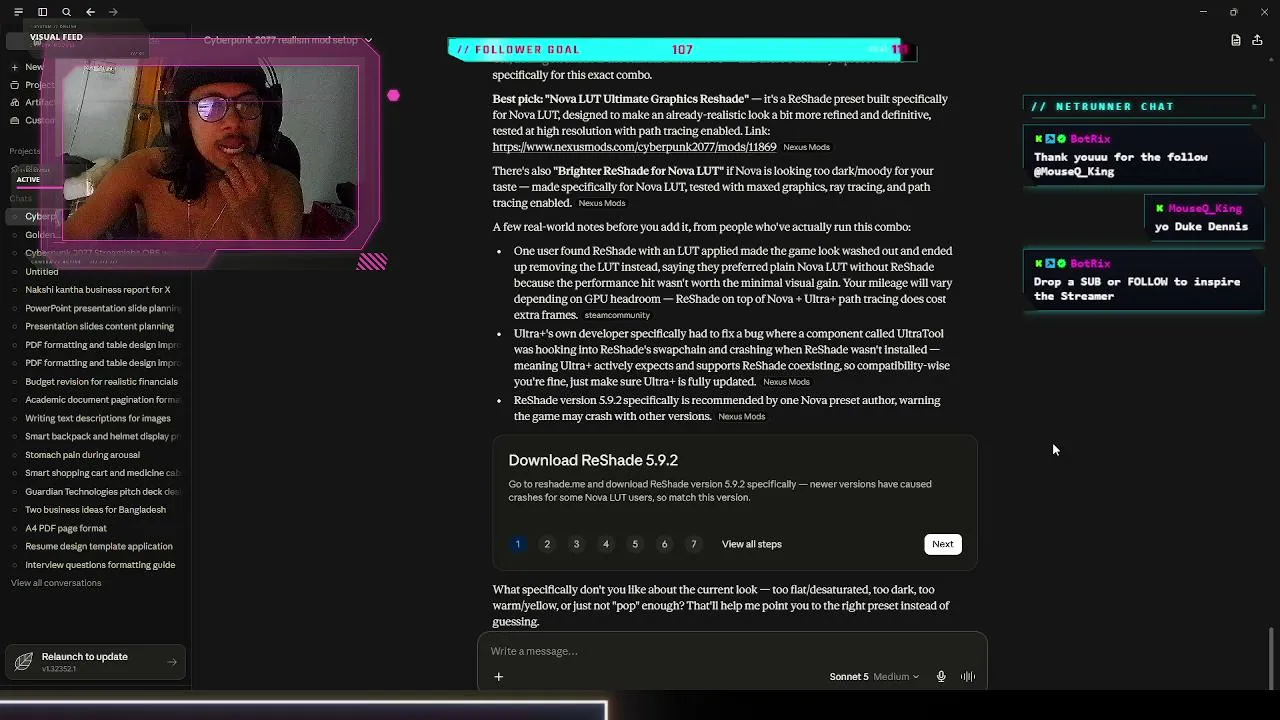This screenshot has height=720, width=1280.
Task: Go to step 4 of the guide
Action: (x=605, y=544)
